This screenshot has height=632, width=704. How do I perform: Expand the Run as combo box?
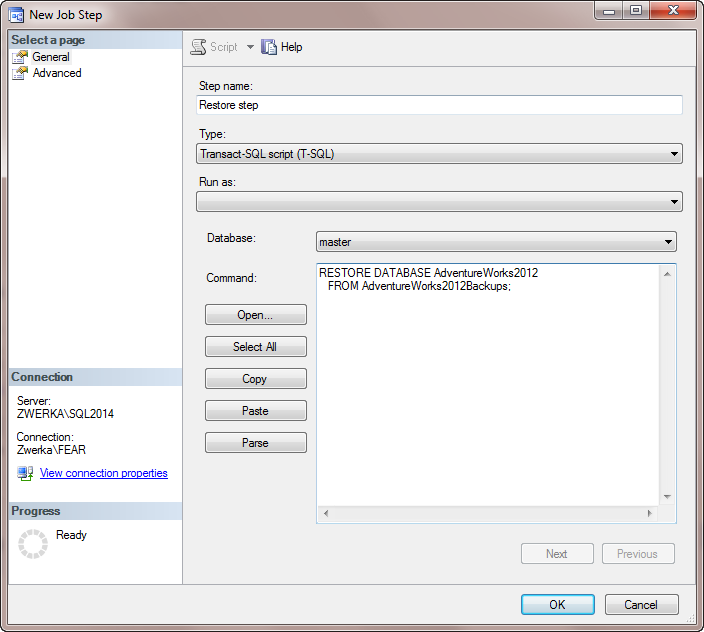[439, 202]
